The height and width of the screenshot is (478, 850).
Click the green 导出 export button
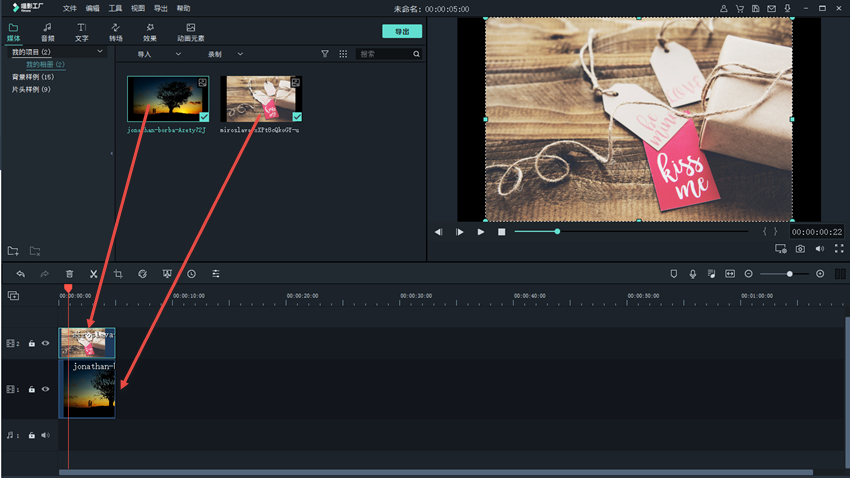[401, 31]
